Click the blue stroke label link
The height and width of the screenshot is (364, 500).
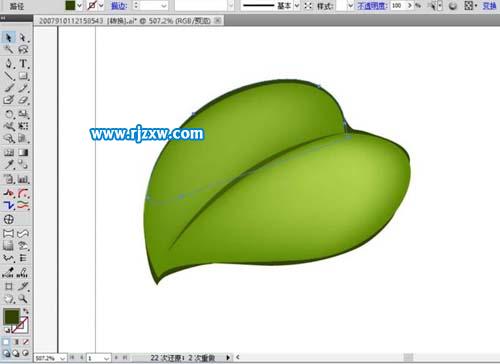coord(119,6)
